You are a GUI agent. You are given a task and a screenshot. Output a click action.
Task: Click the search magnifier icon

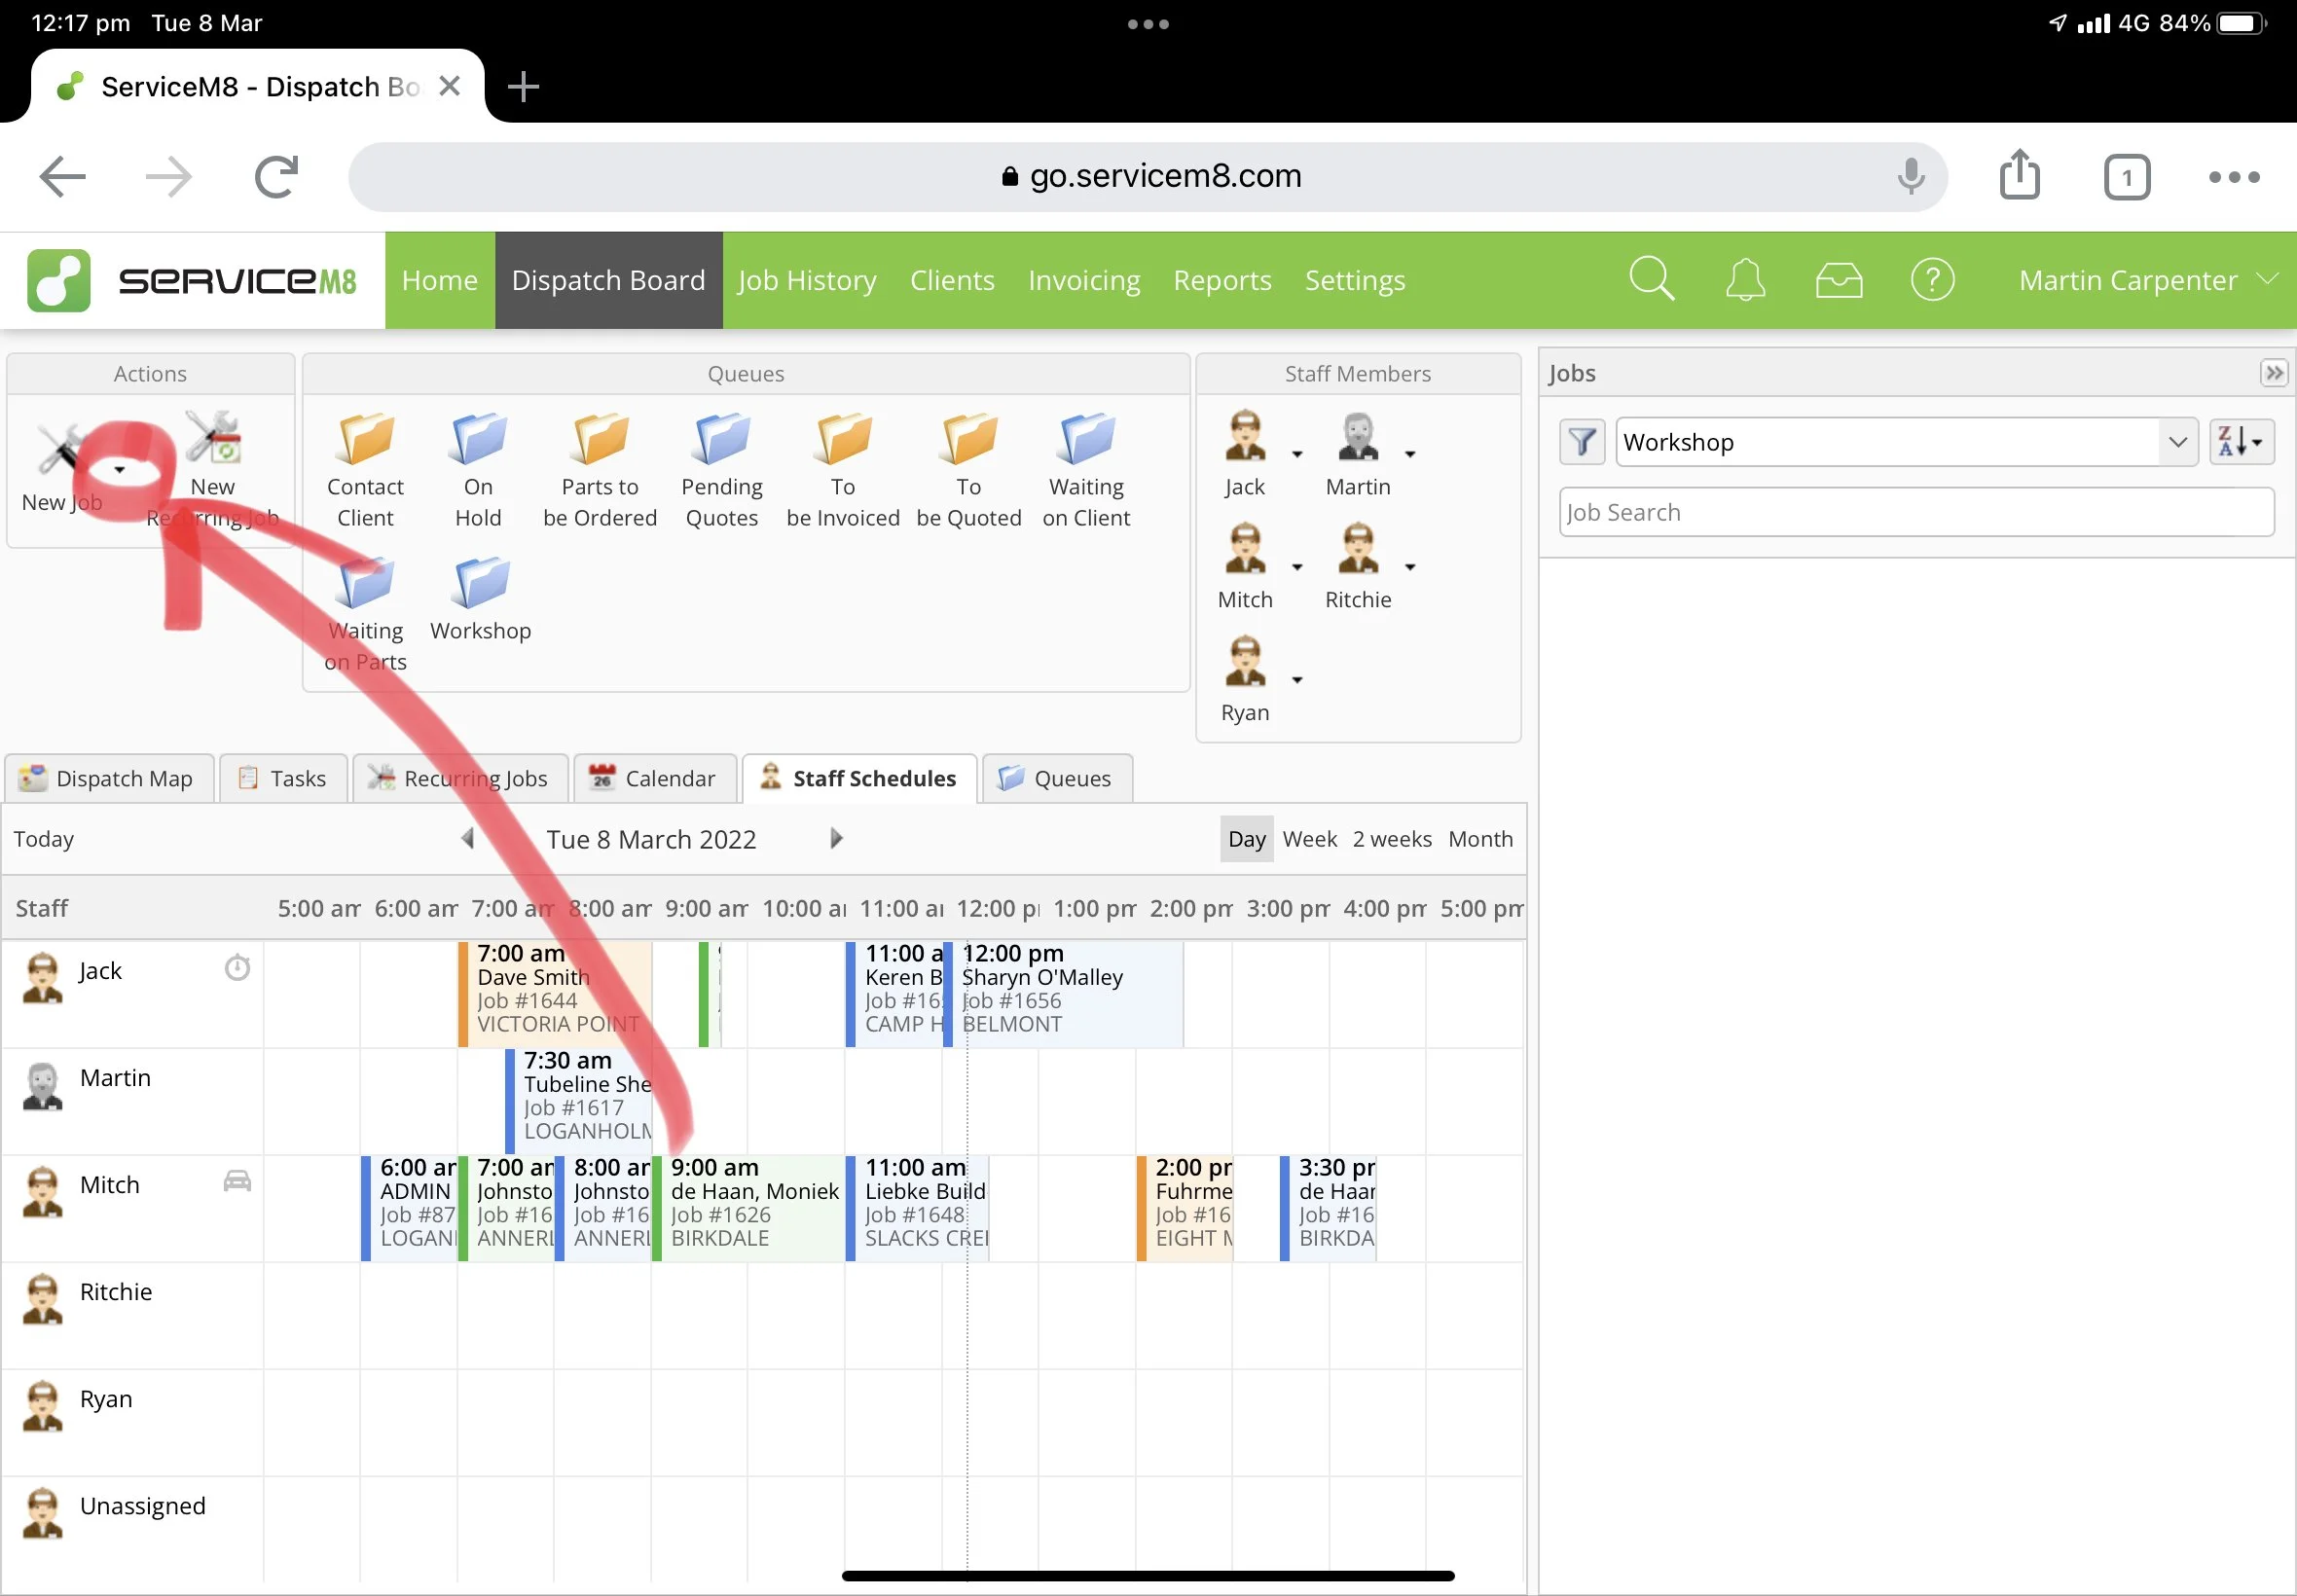1651,280
